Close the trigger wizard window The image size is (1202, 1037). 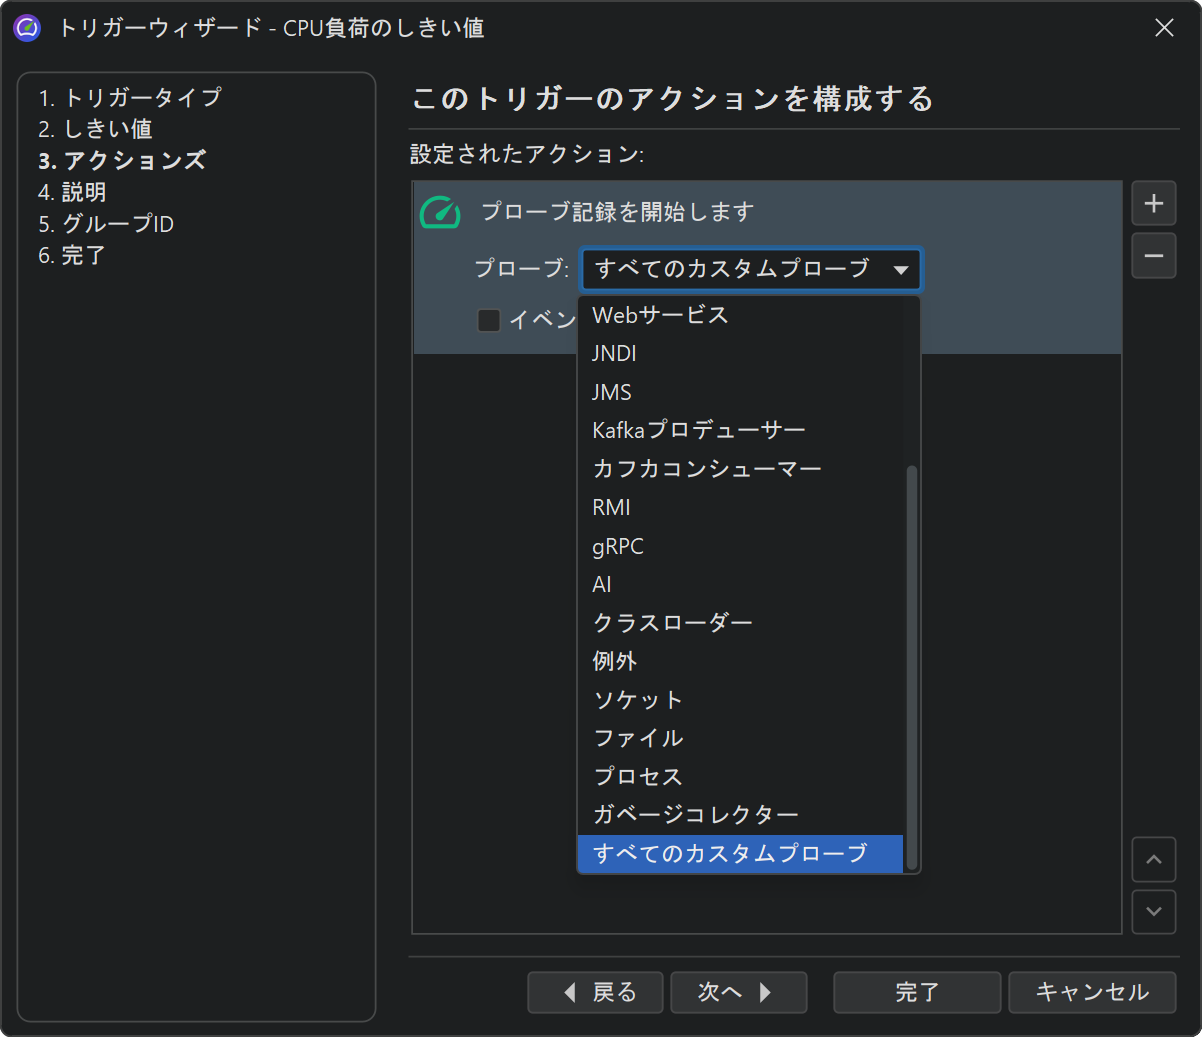(1164, 28)
